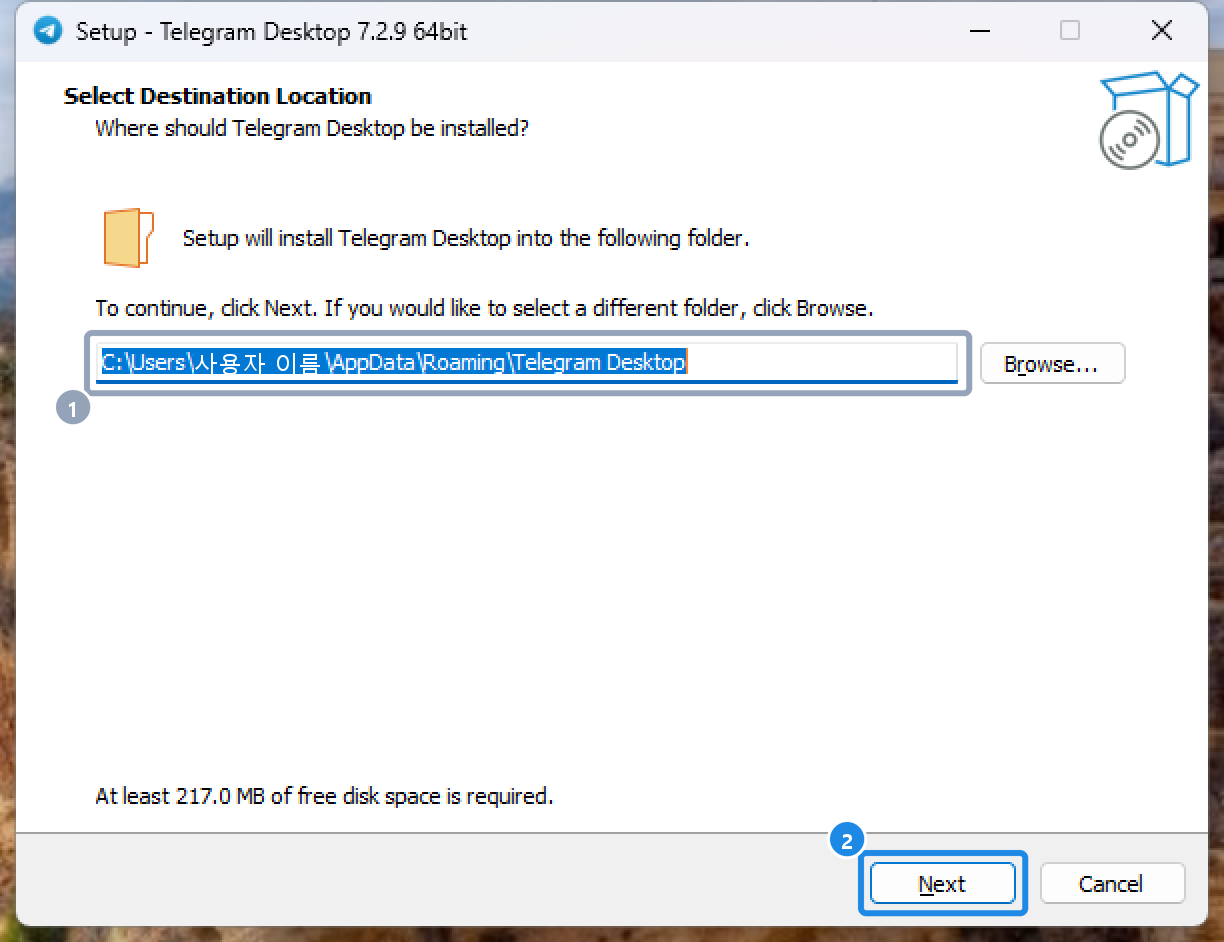Click the orange folder icon
This screenshot has height=942, width=1224.
pos(128,238)
